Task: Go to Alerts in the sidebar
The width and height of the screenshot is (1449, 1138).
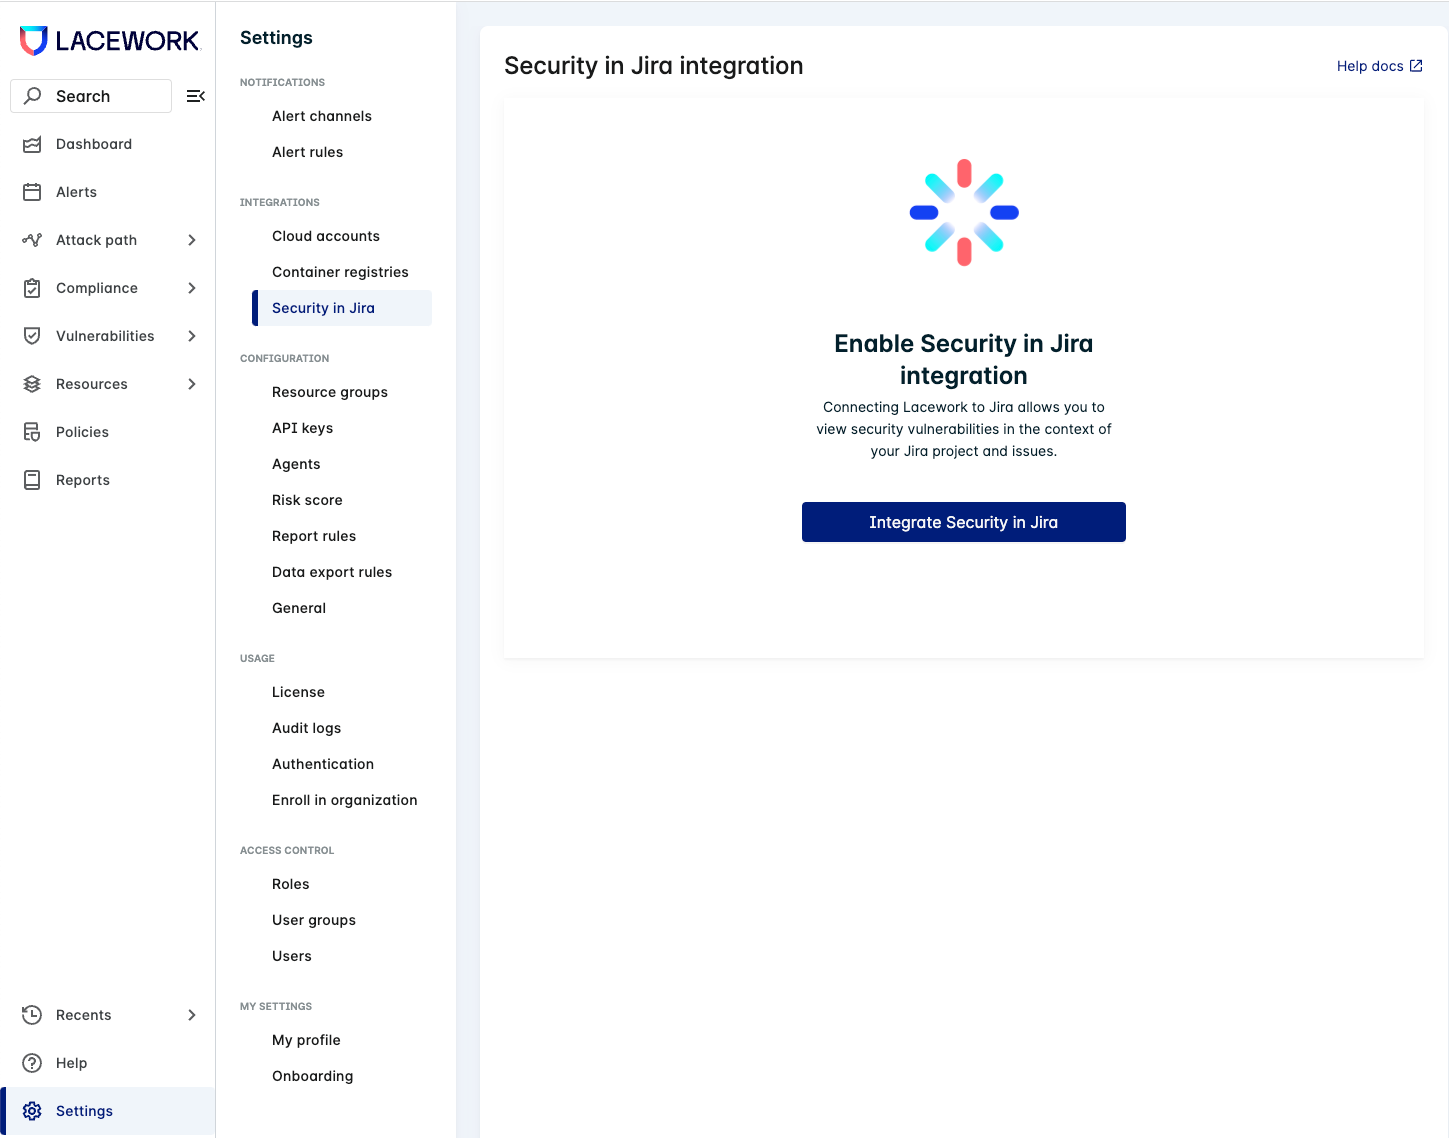Action: click(x=76, y=192)
